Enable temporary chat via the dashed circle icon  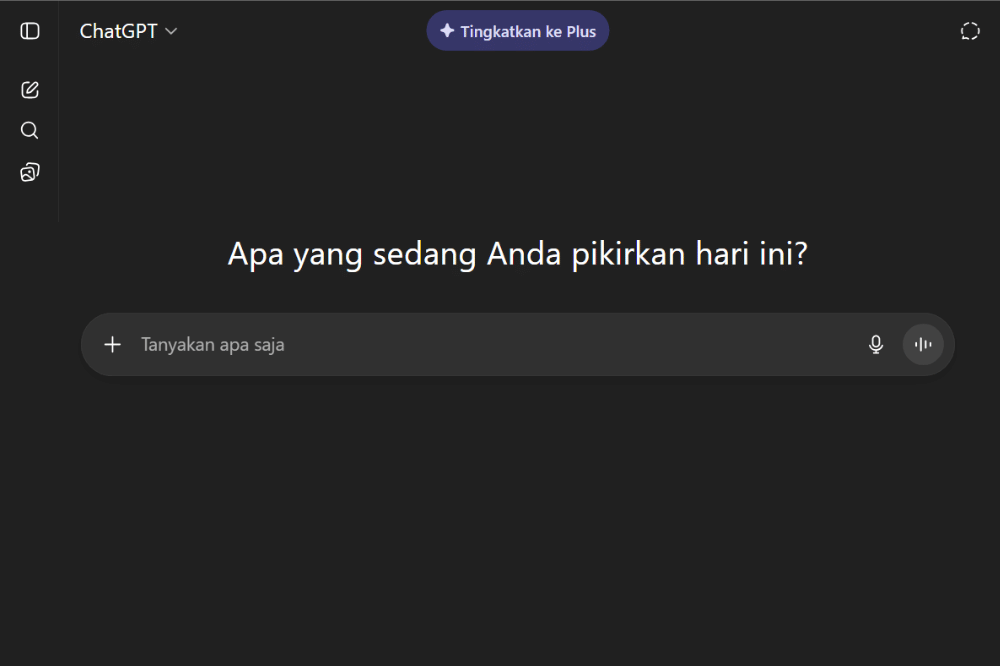[x=970, y=30]
